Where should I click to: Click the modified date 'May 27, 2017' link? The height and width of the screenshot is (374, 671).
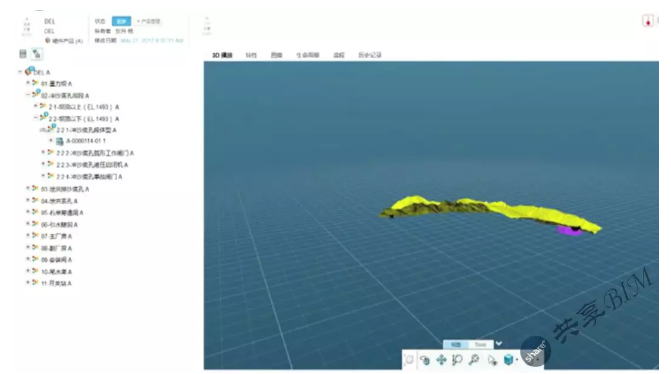click(x=152, y=41)
